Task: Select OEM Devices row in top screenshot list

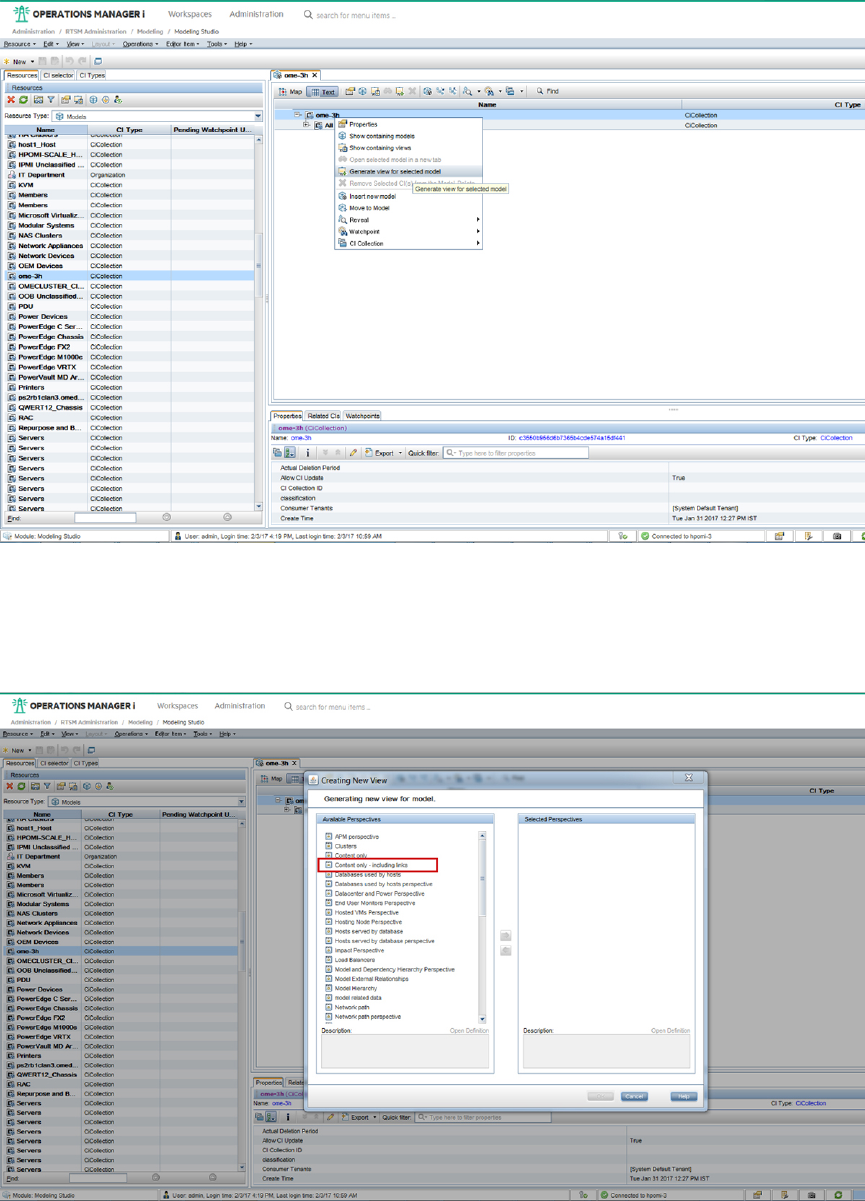Action: pos(130,266)
